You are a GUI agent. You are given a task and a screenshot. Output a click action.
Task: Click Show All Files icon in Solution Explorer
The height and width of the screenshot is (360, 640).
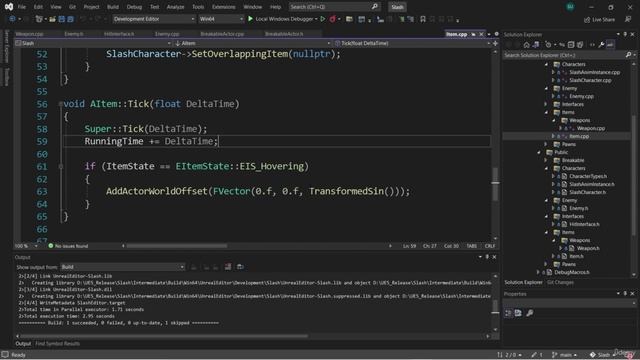click(x=580, y=45)
